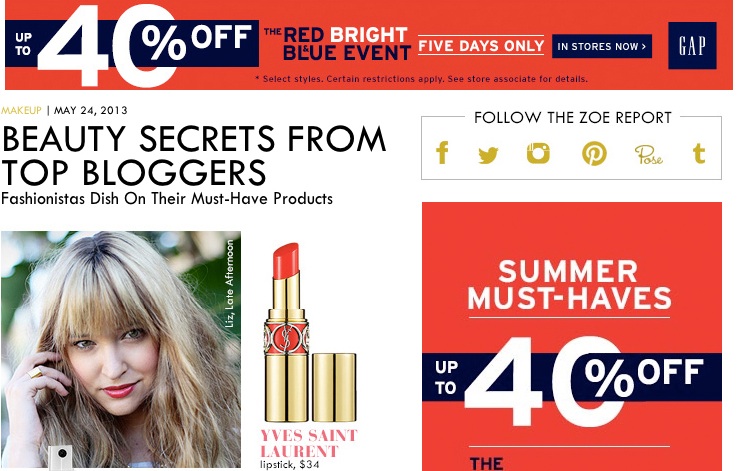Viewport: 743px width, 471px height.
Task: Click the small camera icon on Liz's photo
Action: tap(61, 456)
